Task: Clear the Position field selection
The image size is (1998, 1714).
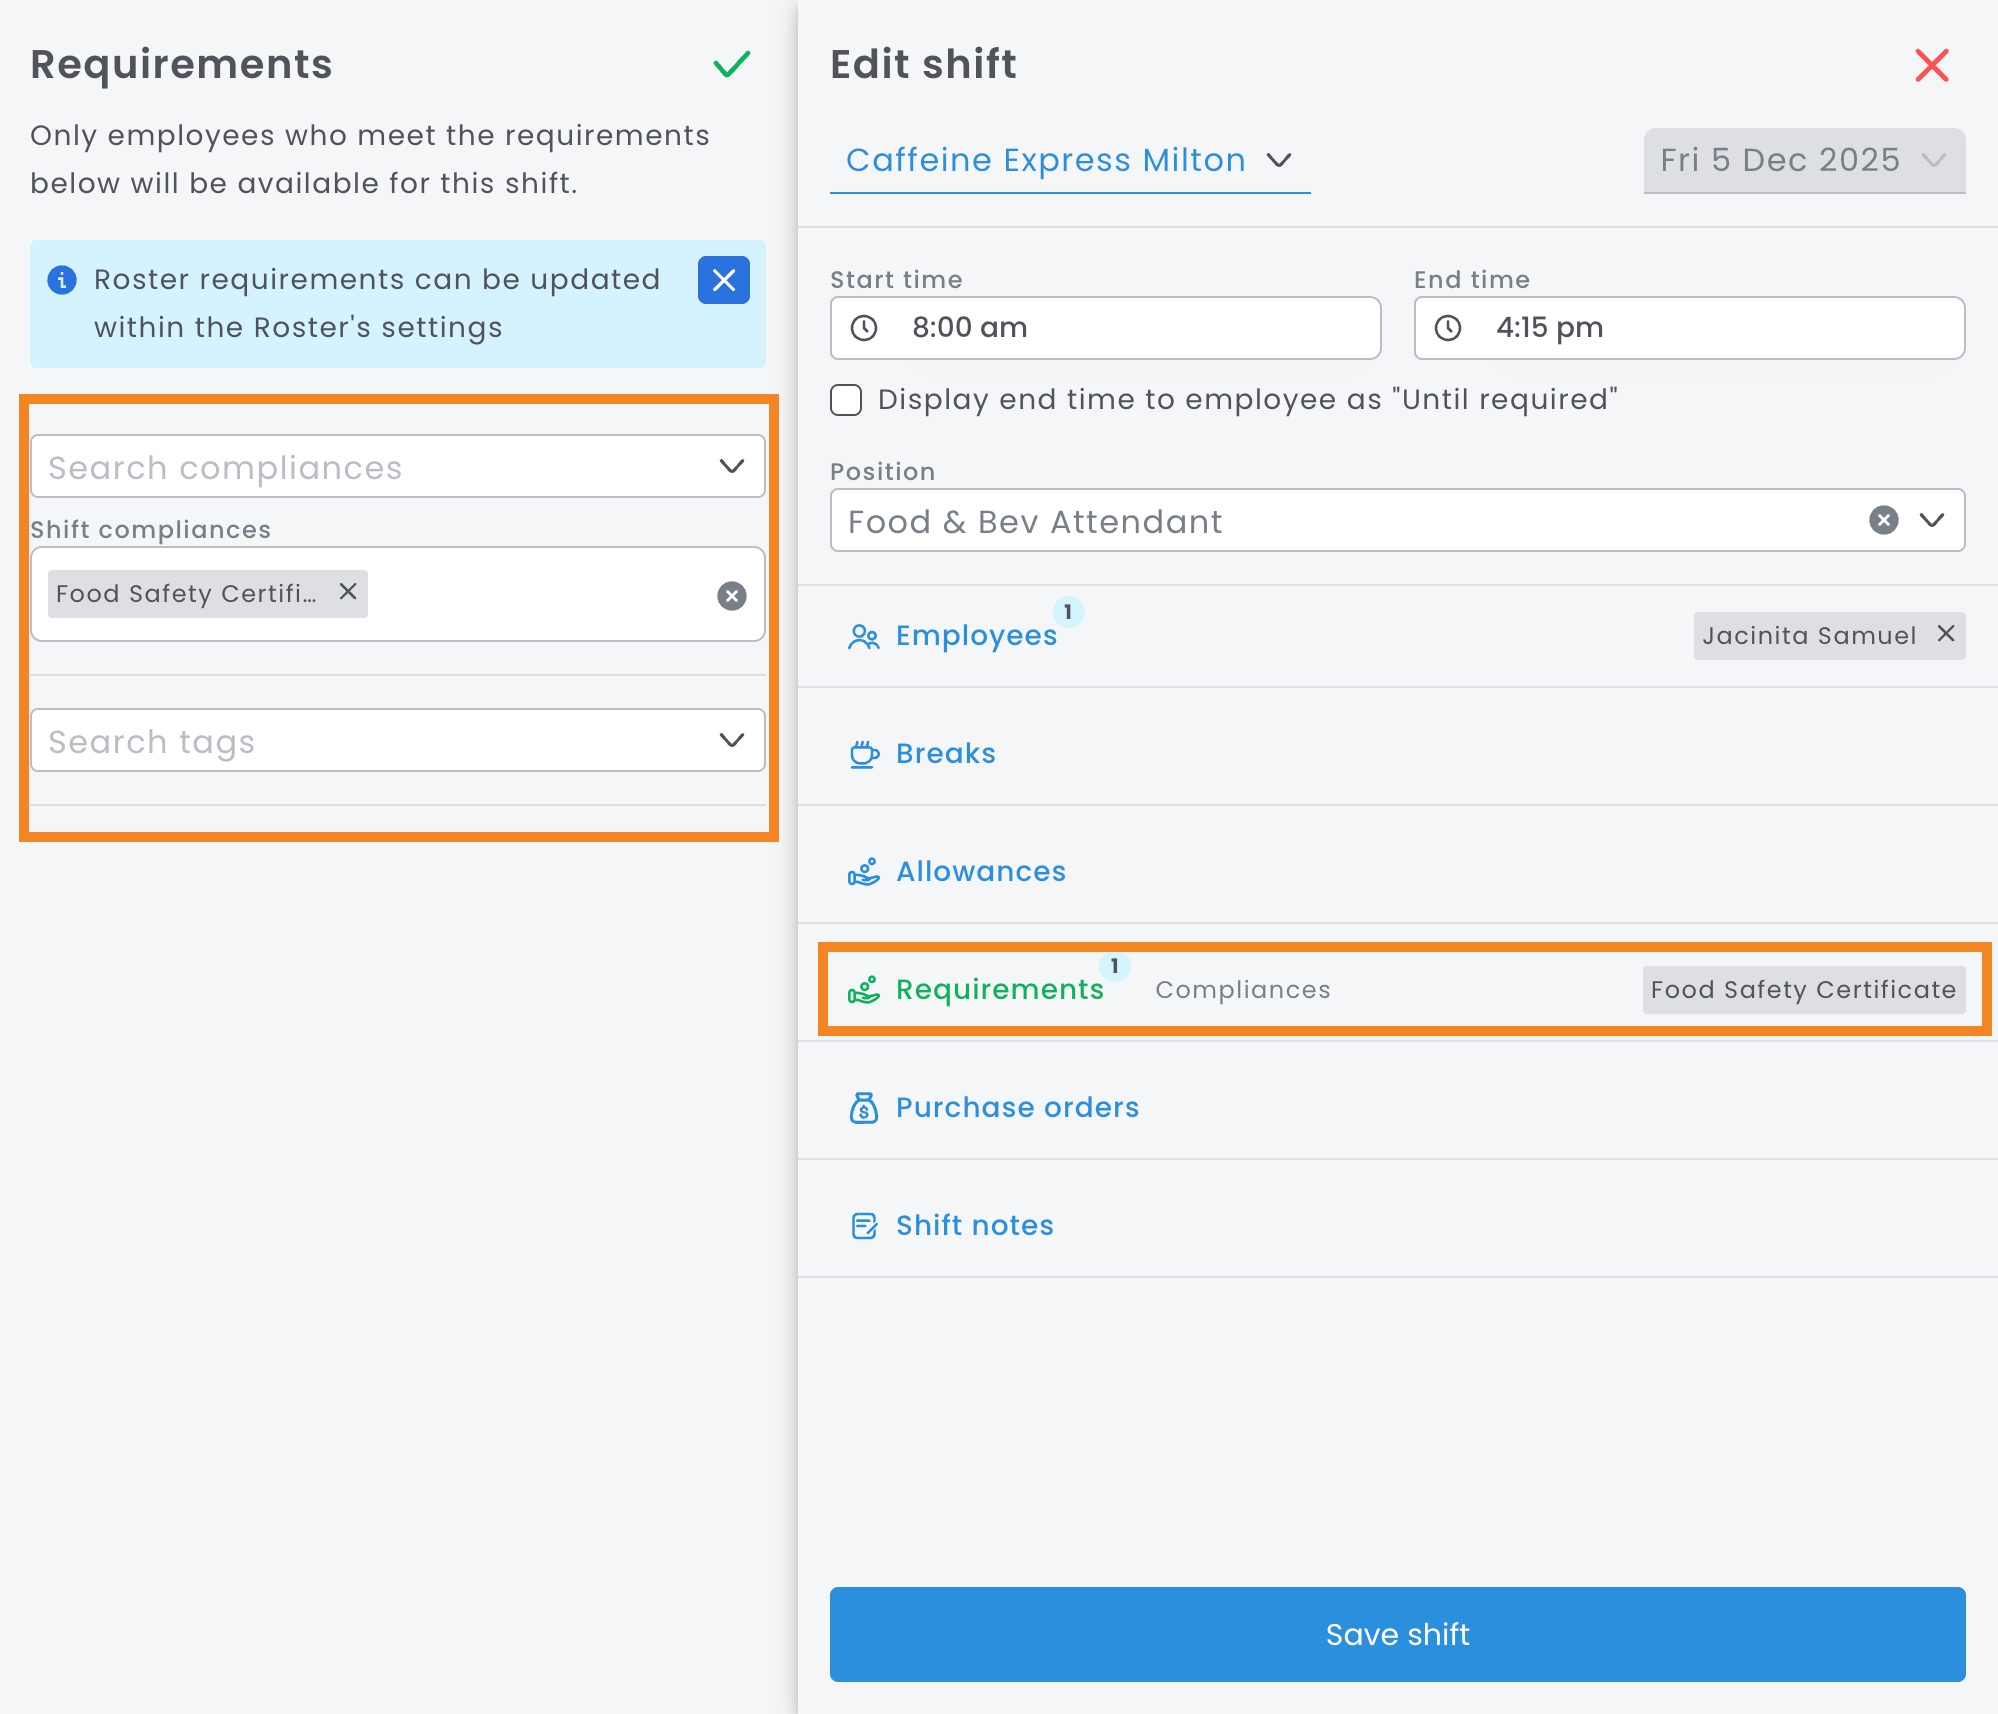Action: tap(1883, 520)
